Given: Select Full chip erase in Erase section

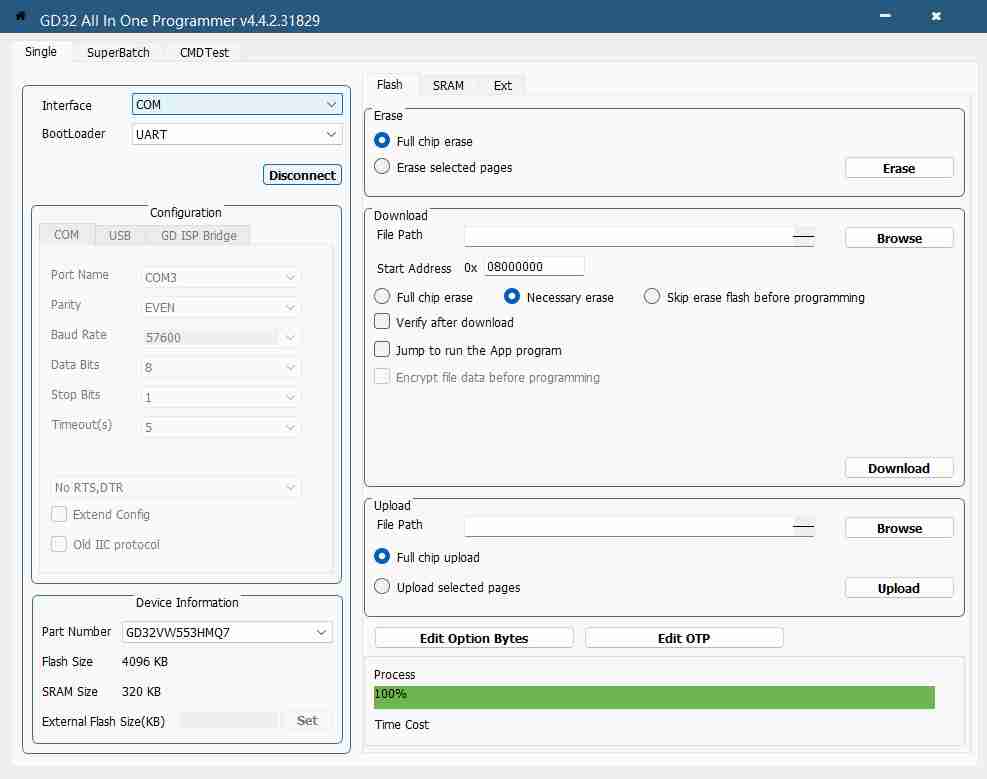Looking at the screenshot, I should coord(382,142).
